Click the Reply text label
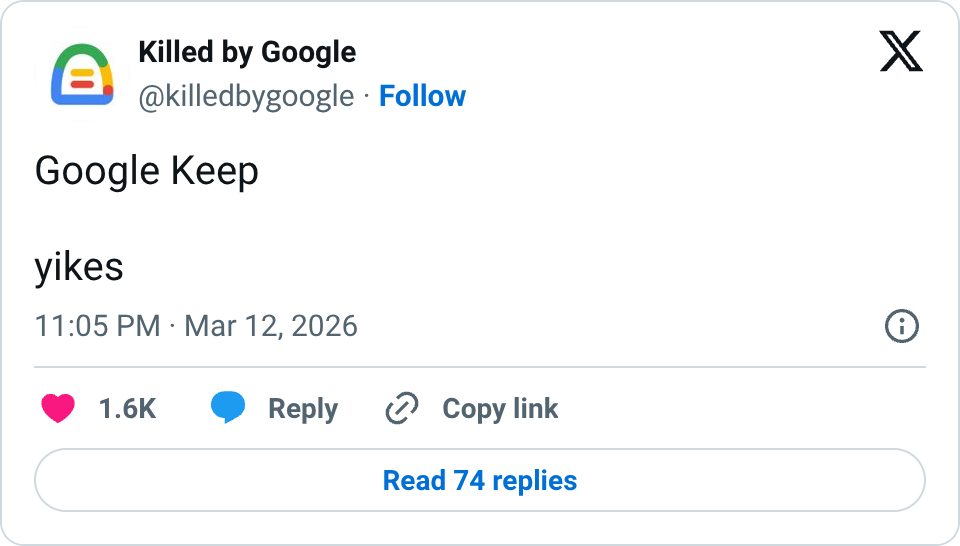The height and width of the screenshot is (546, 960). 303,408
